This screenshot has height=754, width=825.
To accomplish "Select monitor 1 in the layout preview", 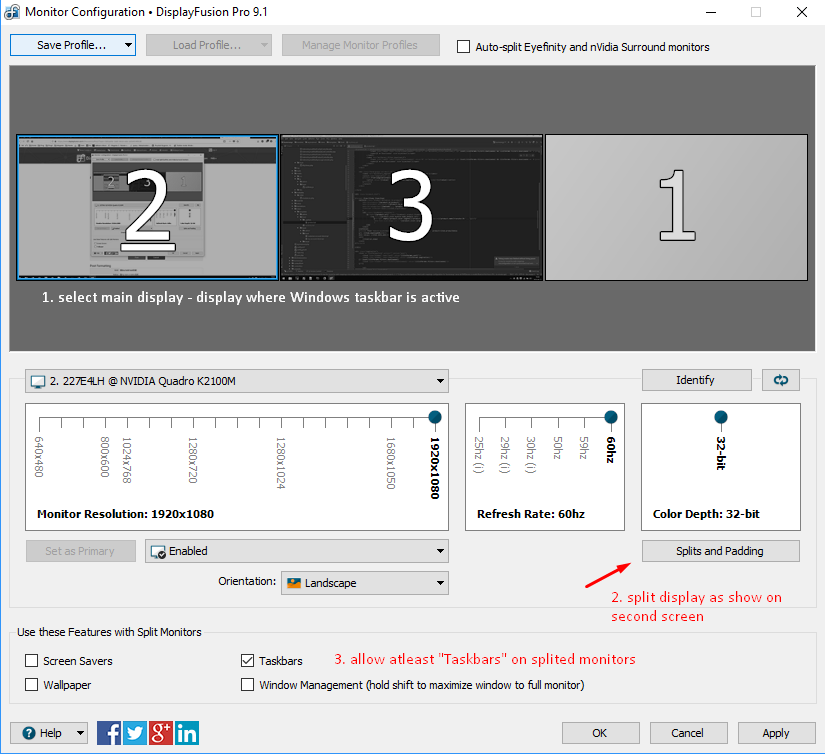I will pyautogui.click(x=676, y=207).
